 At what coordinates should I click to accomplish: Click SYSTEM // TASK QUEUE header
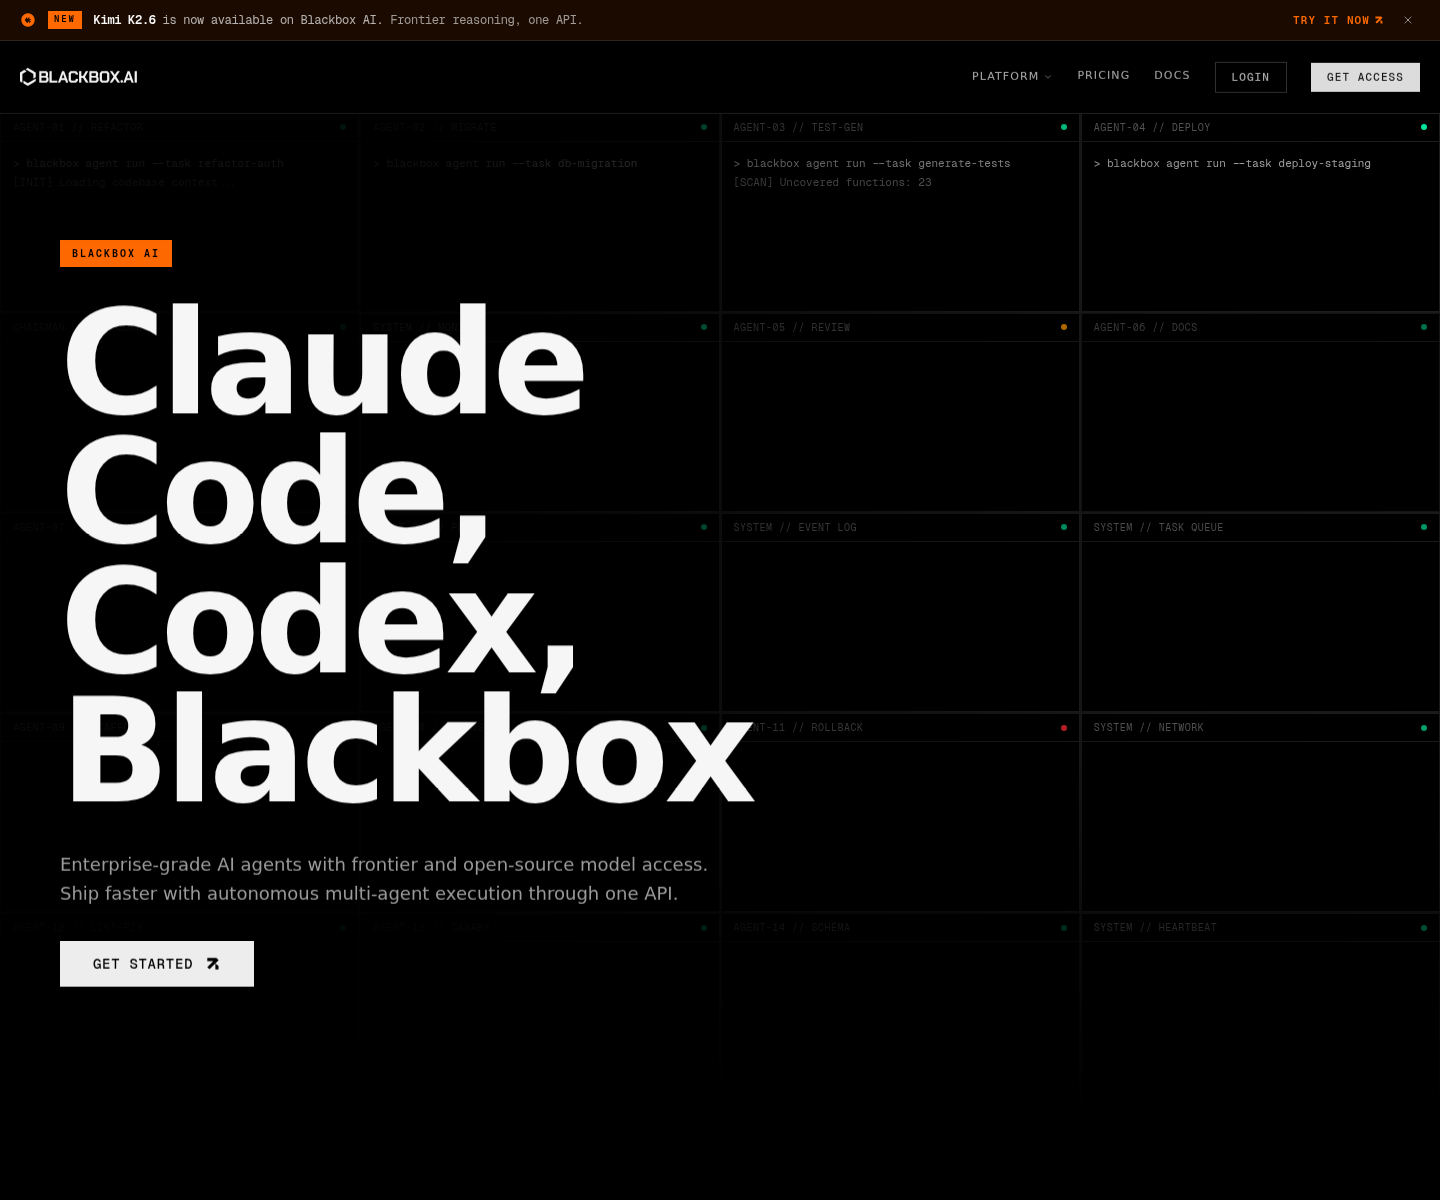coord(1260,528)
